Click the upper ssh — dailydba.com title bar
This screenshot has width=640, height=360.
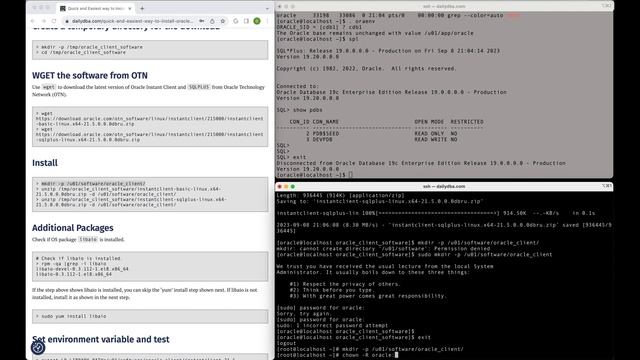pos(444,6)
